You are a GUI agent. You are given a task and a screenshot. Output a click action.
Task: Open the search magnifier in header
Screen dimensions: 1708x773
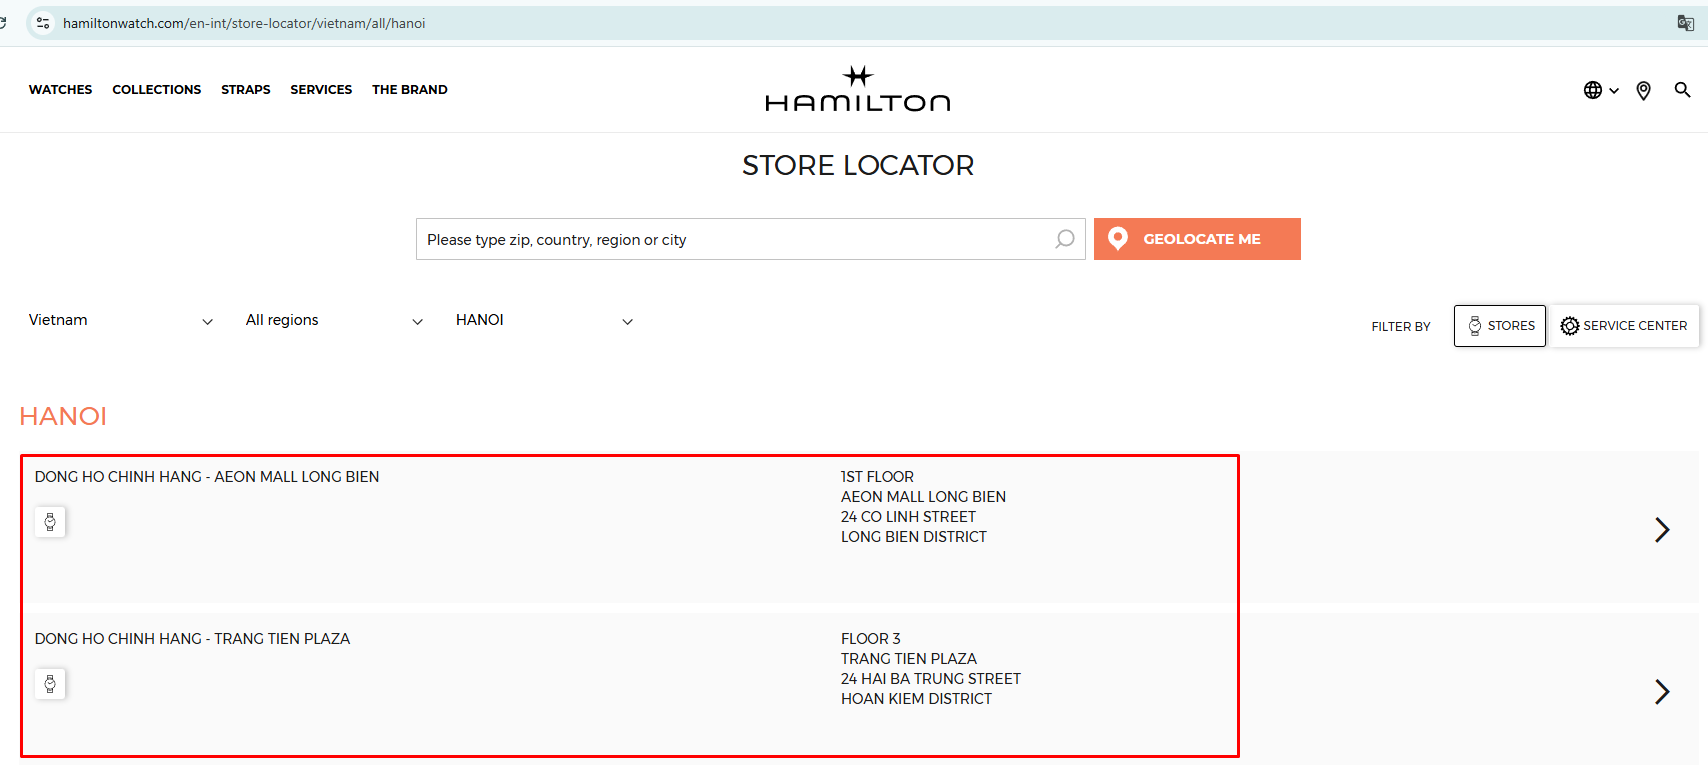pyautogui.click(x=1682, y=90)
